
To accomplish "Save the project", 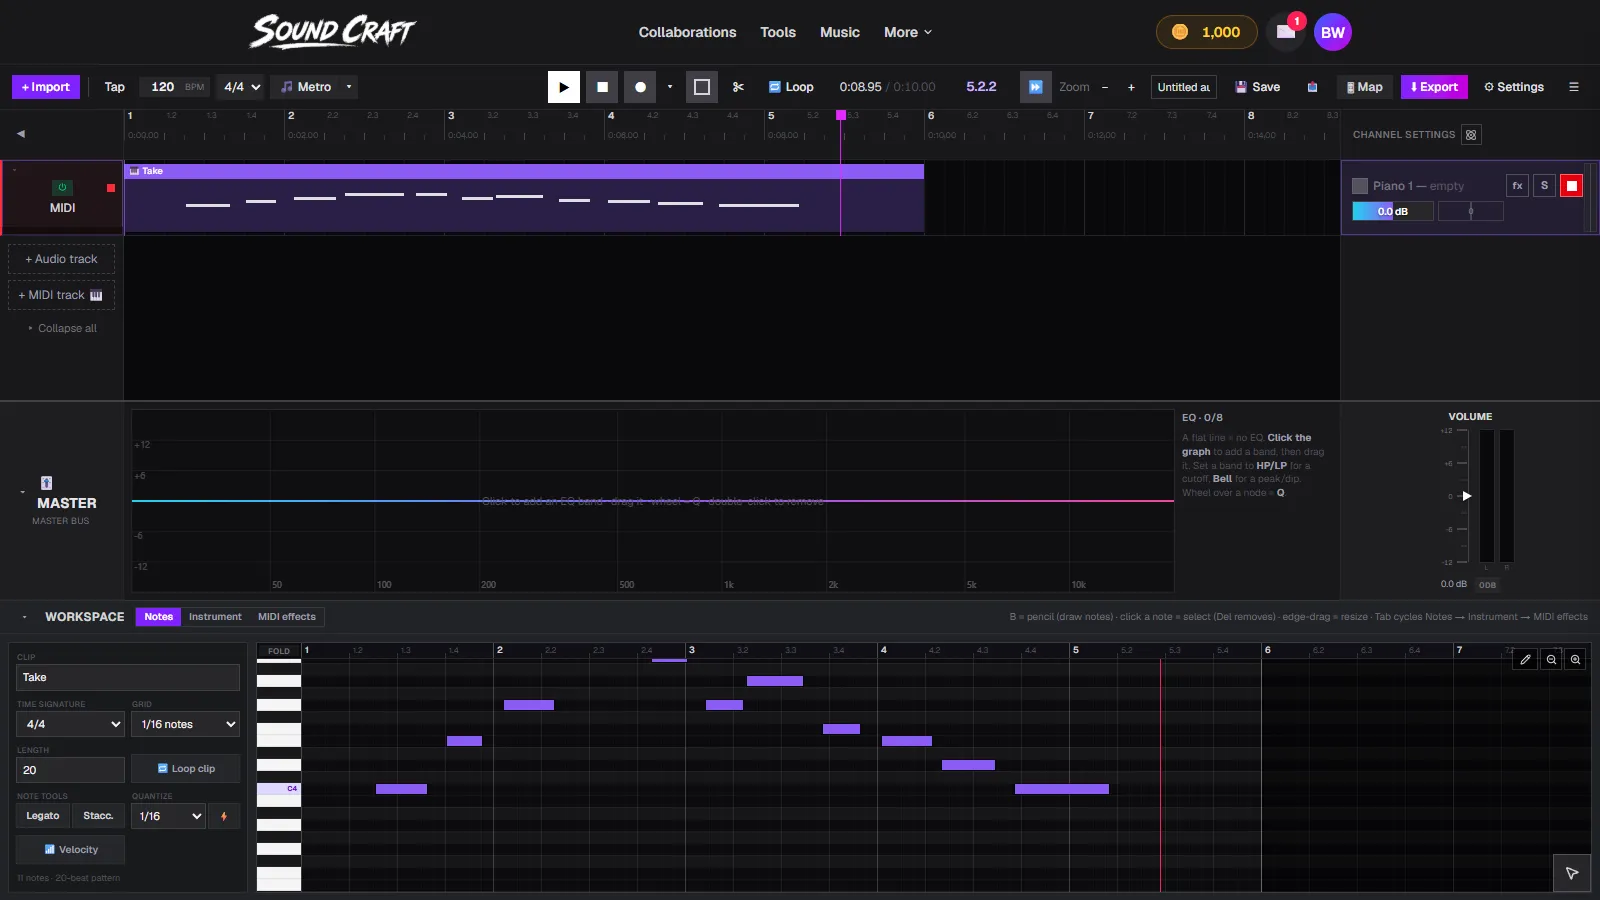I will pos(1257,87).
